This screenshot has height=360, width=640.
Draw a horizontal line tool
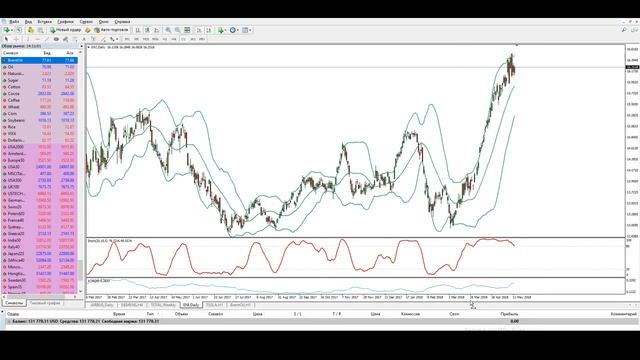click(38, 39)
